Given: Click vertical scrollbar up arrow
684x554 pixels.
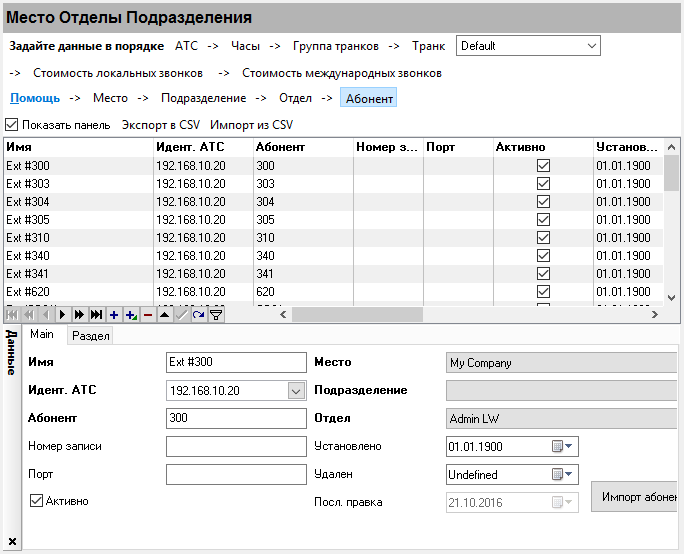Looking at the screenshot, I should coord(671,147).
